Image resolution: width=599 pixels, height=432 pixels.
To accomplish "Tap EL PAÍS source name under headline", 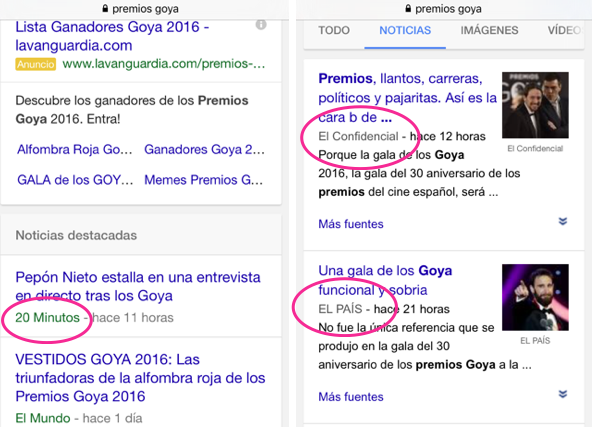I will coord(340,309).
